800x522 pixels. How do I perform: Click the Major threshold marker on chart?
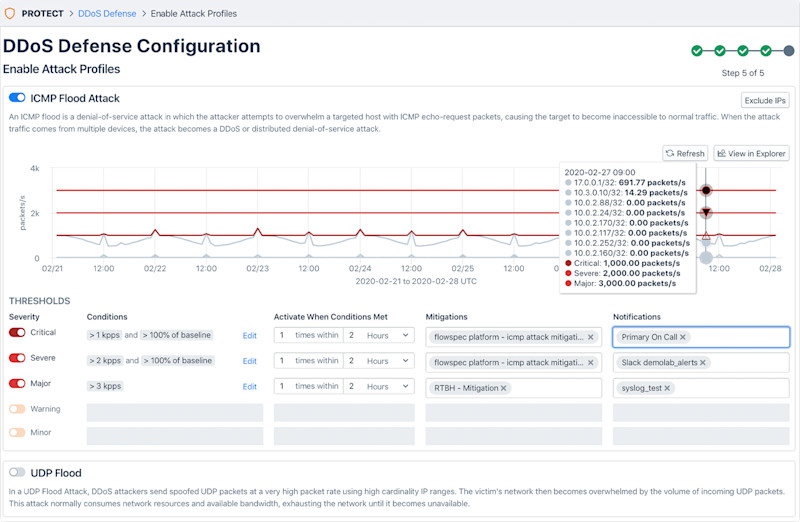(706, 190)
